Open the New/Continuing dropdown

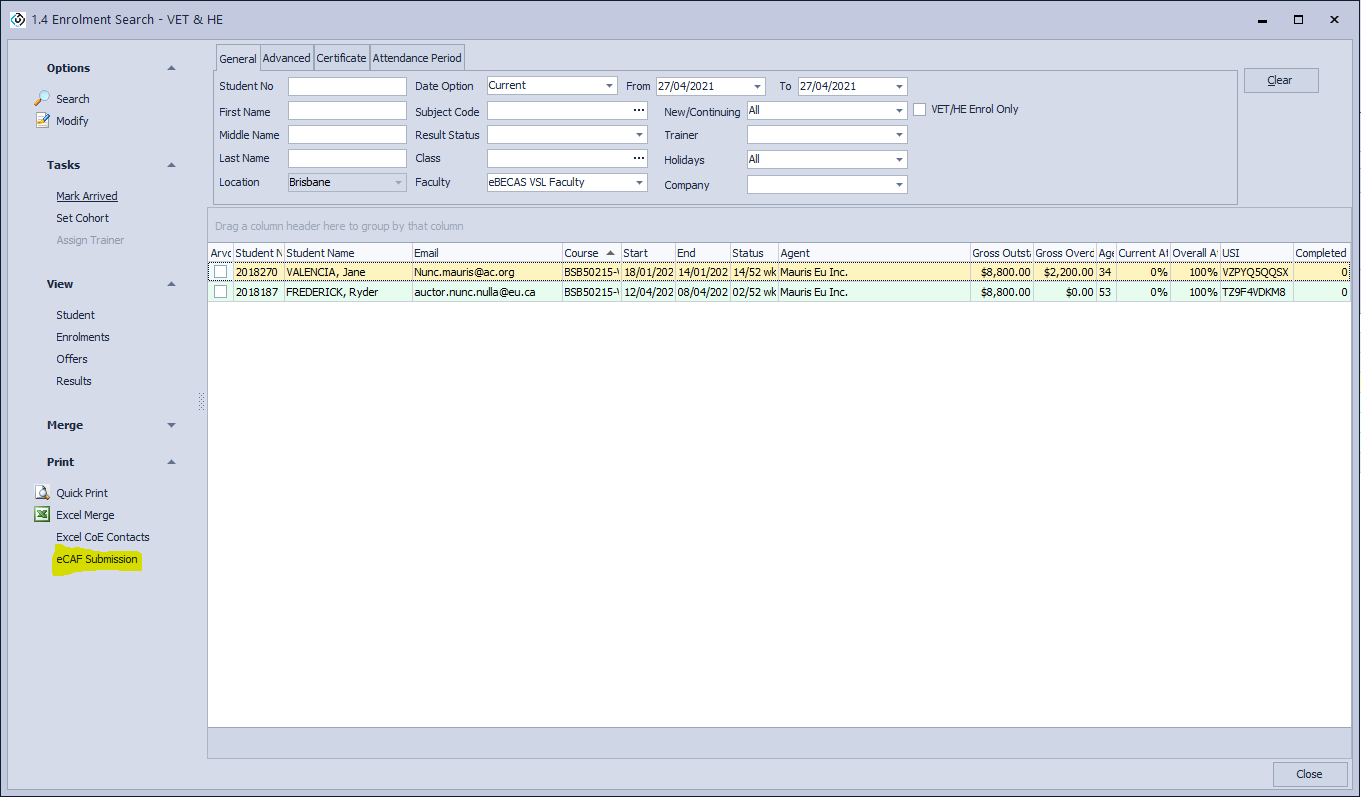pyautogui.click(x=899, y=111)
